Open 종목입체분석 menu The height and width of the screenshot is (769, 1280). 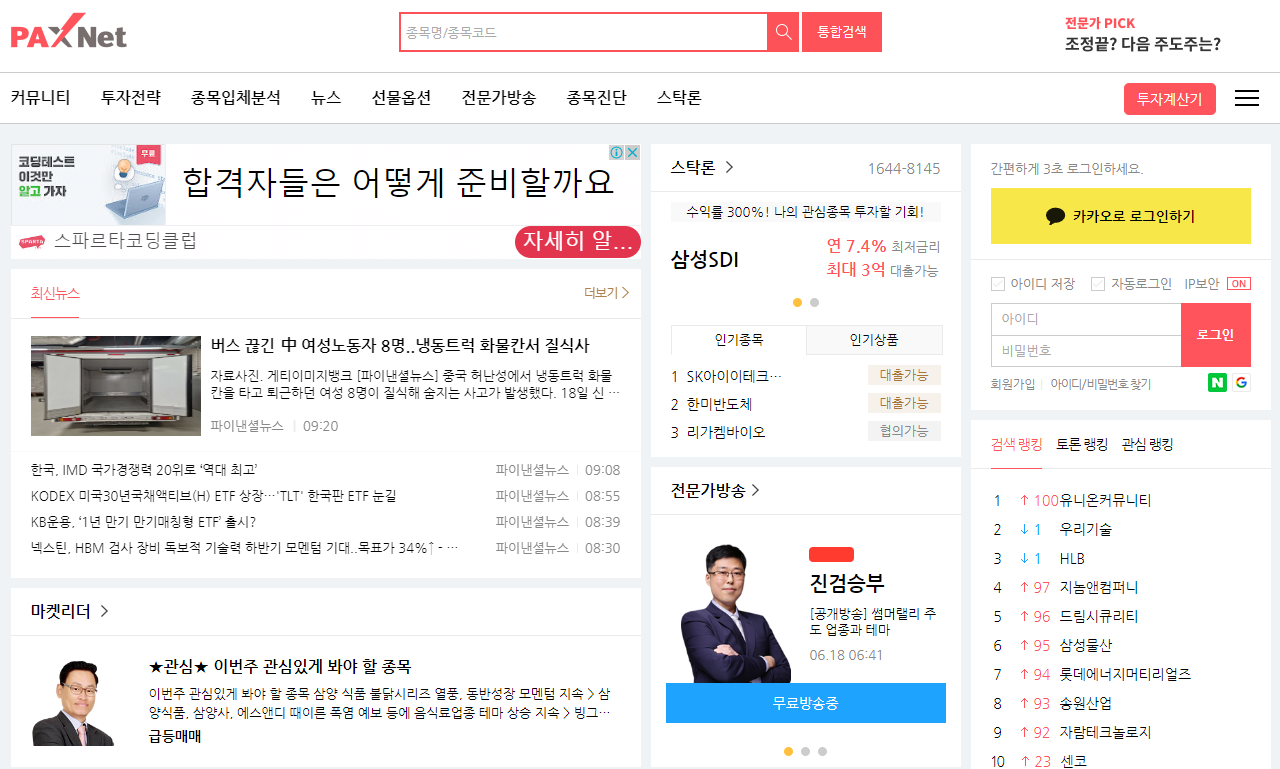pyautogui.click(x=236, y=98)
